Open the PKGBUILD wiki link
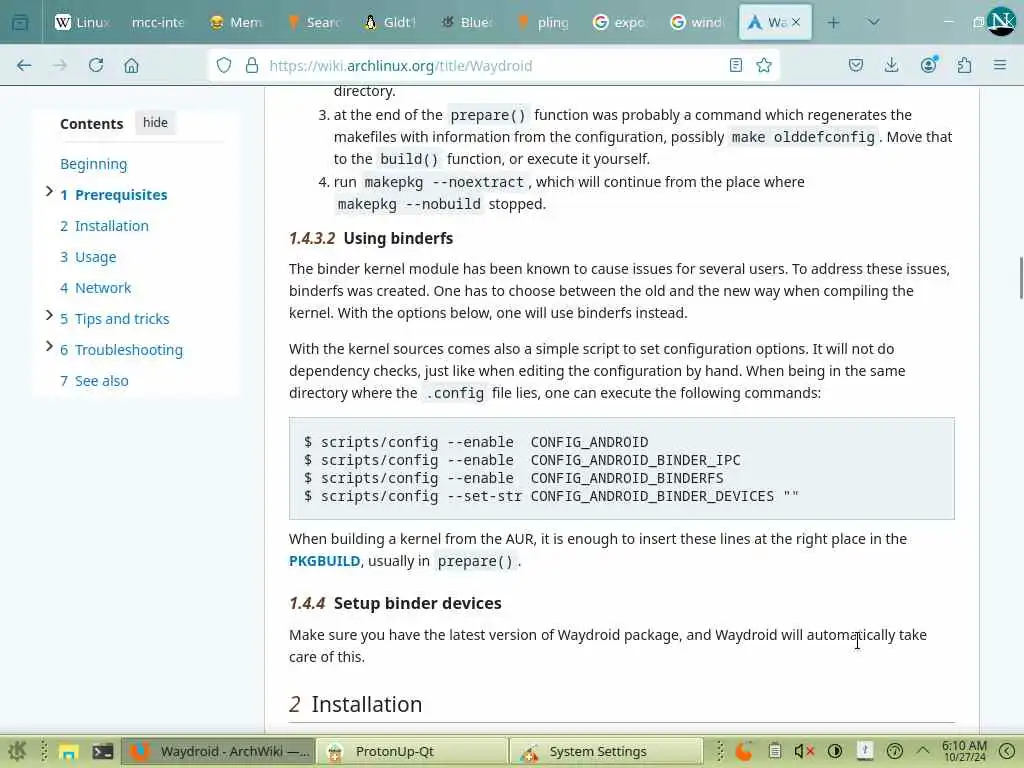The image size is (1024, 768). 325,561
